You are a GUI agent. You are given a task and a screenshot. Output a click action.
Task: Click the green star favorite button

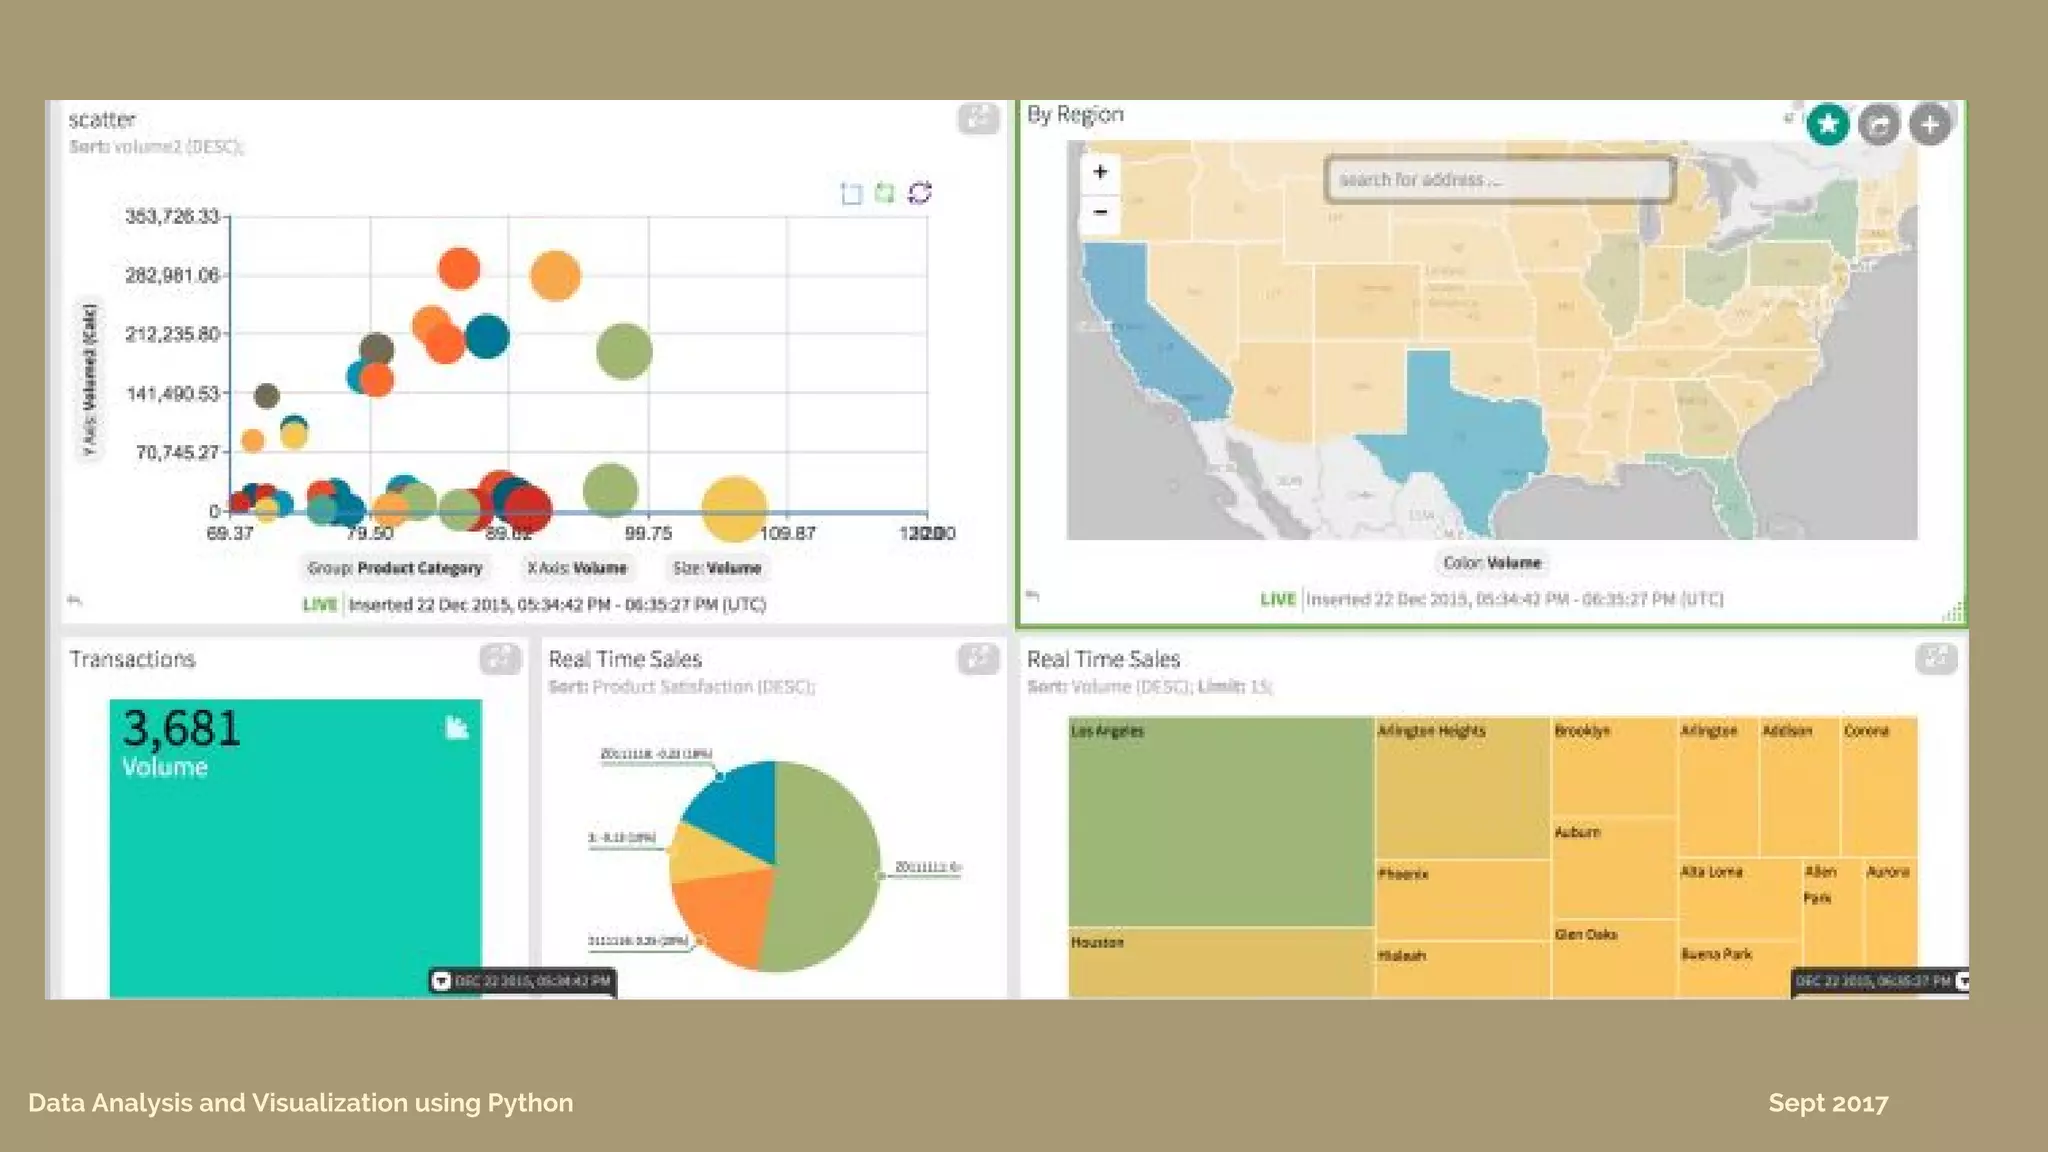click(x=1828, y=124)
